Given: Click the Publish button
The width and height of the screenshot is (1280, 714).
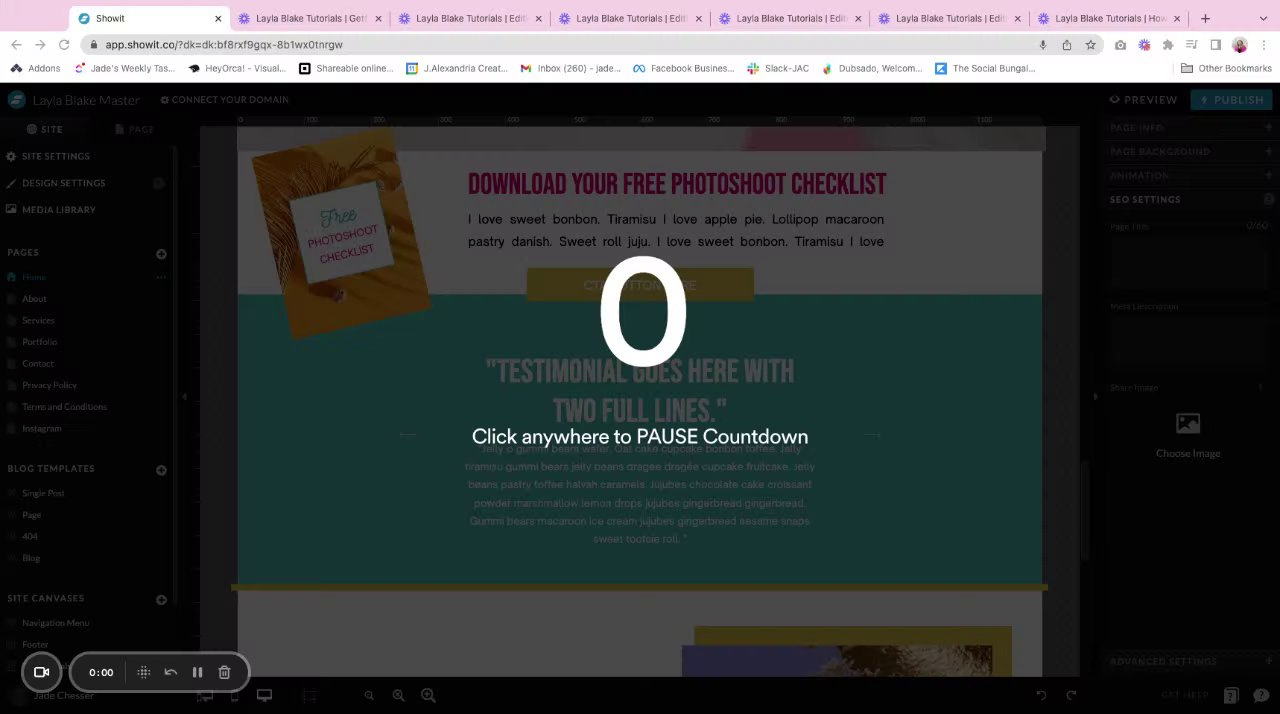Looking at the screenshot, I should pos(1231,100).
